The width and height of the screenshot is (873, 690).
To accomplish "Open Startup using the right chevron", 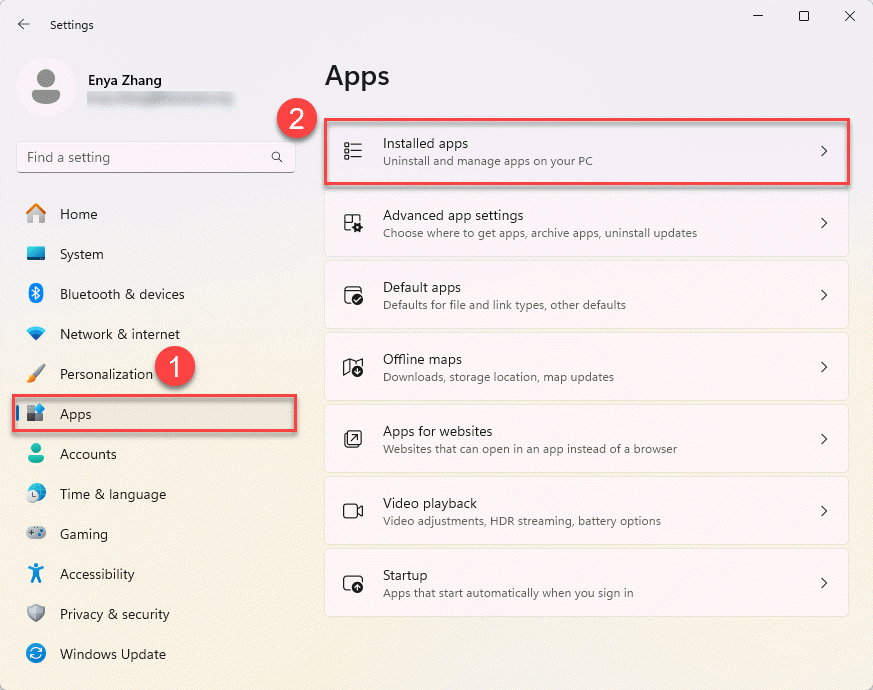I will (x=824, y=583).
